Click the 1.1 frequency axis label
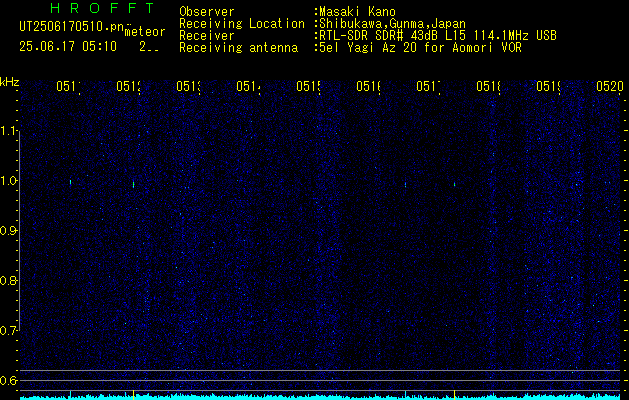629x400 pixels. 9,130
